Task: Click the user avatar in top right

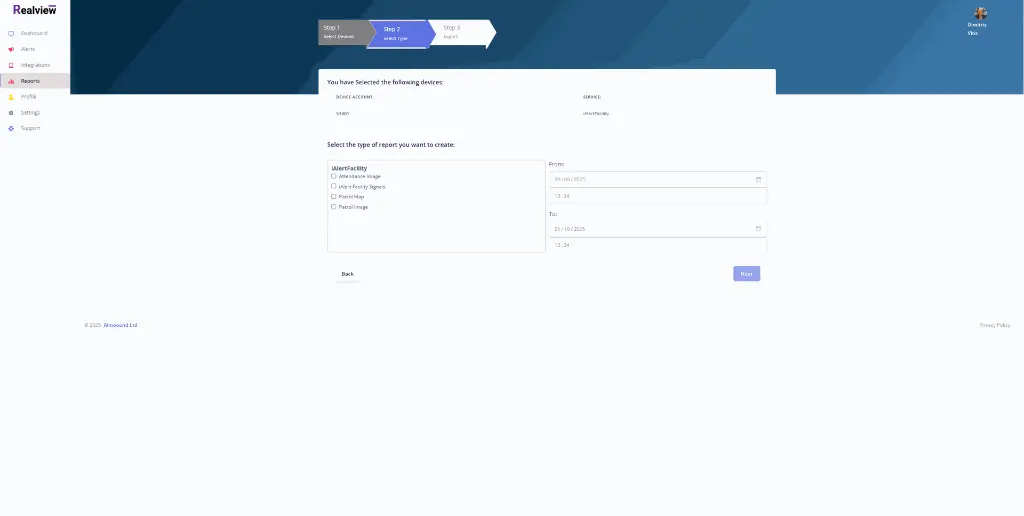Action: pyautogui.click(x=980, y=13)
